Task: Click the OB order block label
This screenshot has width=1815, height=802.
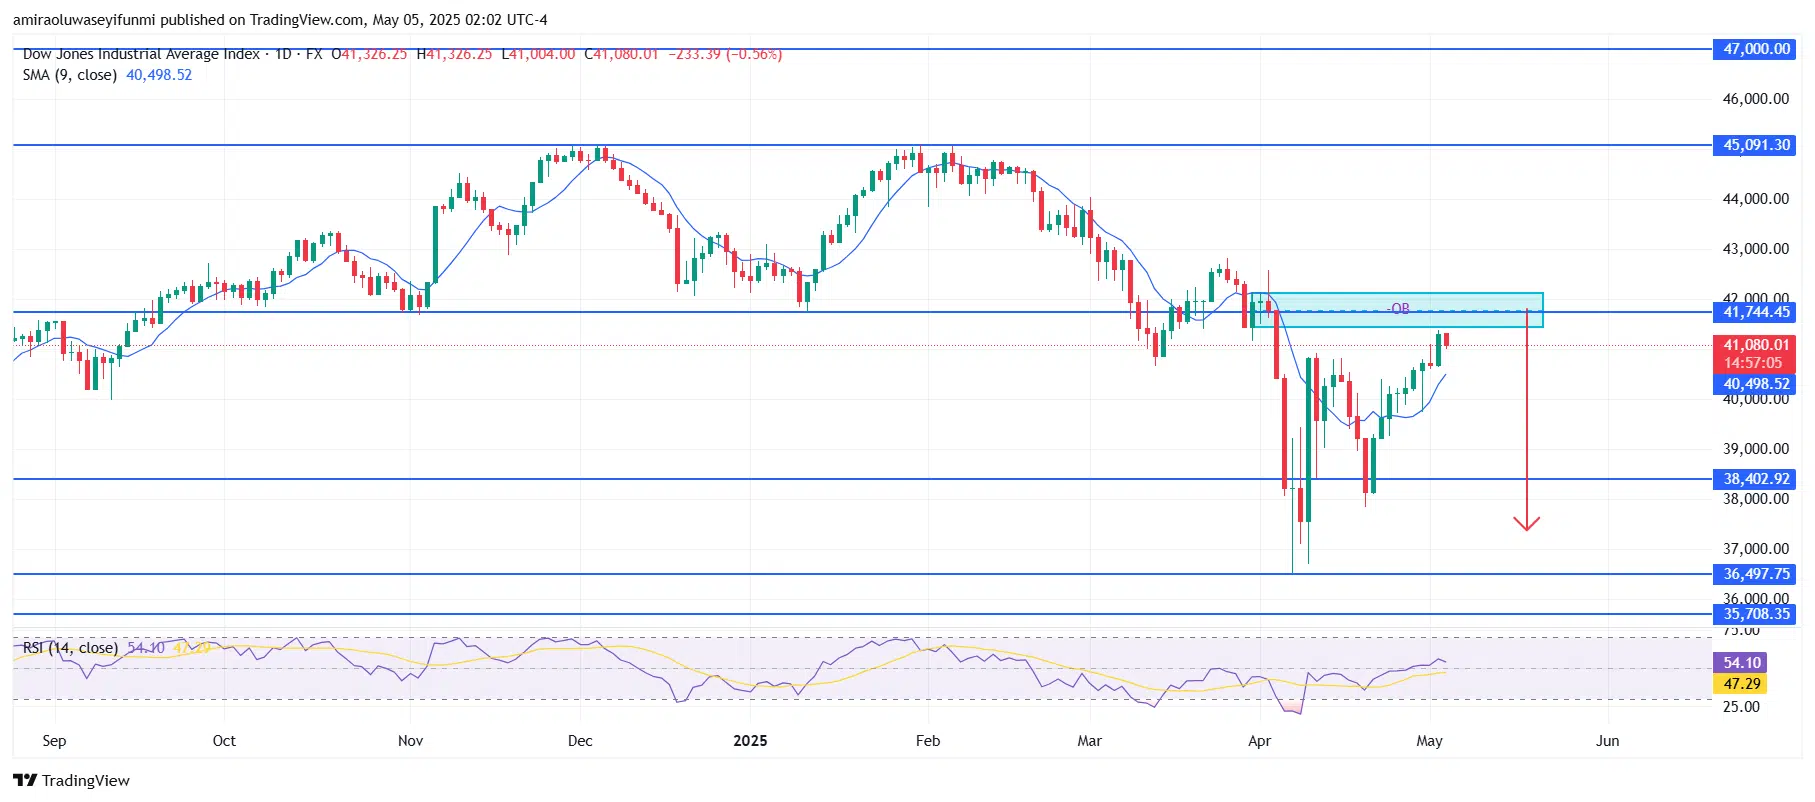Action: (1400, 308)
